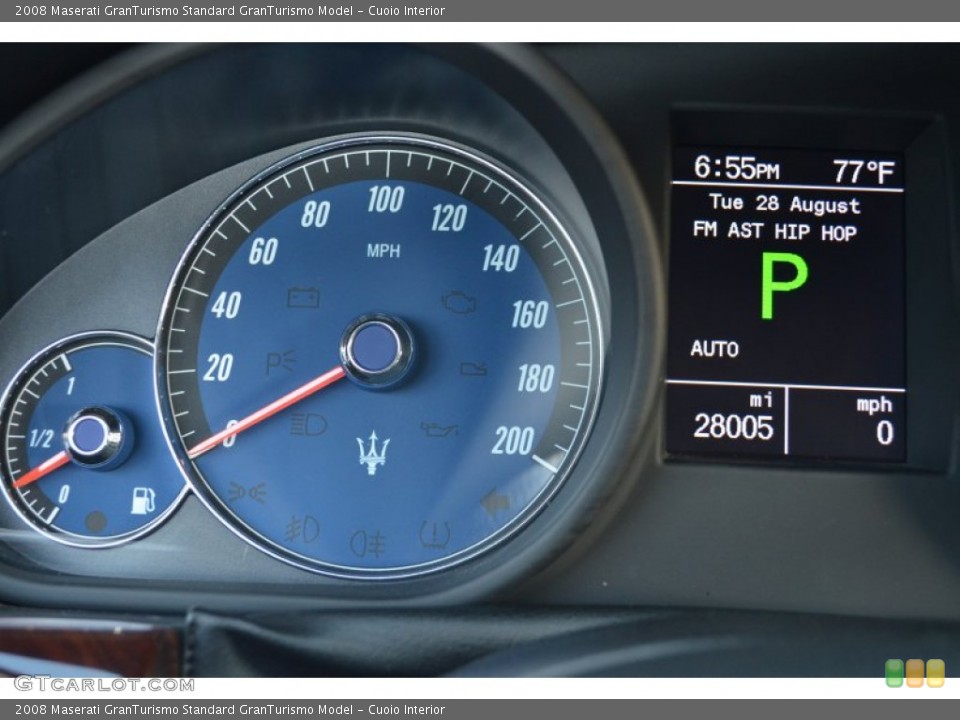This screenshot has width=960, height=720.
Task: Click the fuel gauge center hub cap
Action: click(x=94, y=435)
